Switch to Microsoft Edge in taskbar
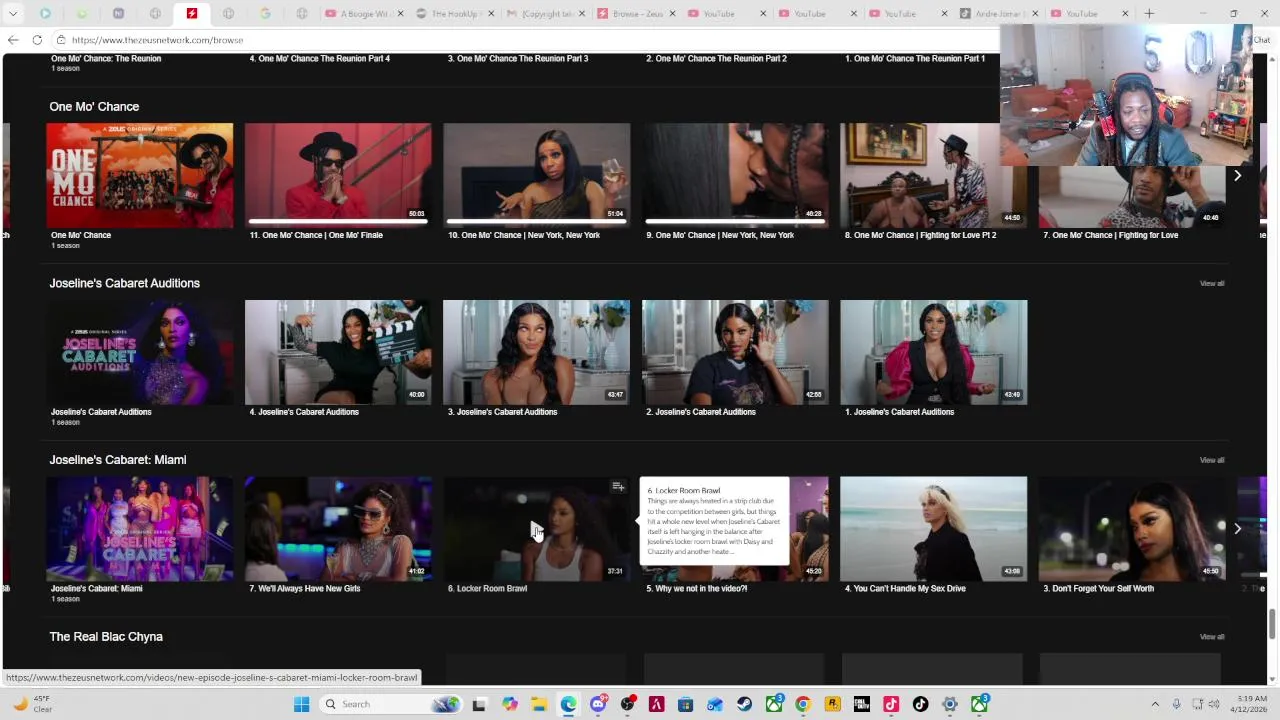1280x720 pixels. click(x=569, y=704)
